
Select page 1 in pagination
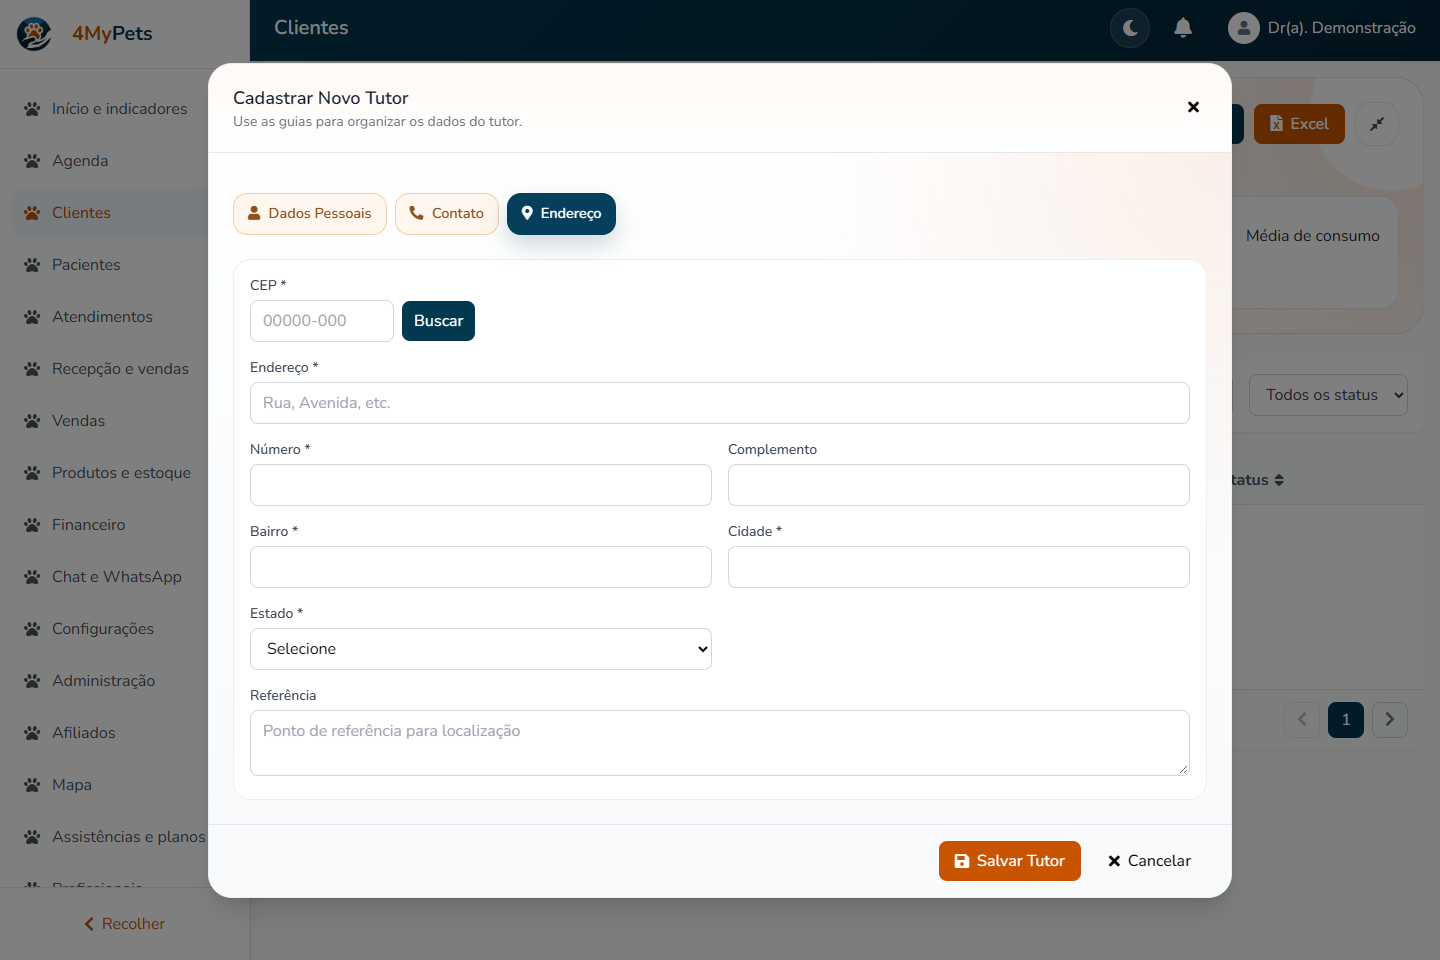(1346, 720)
